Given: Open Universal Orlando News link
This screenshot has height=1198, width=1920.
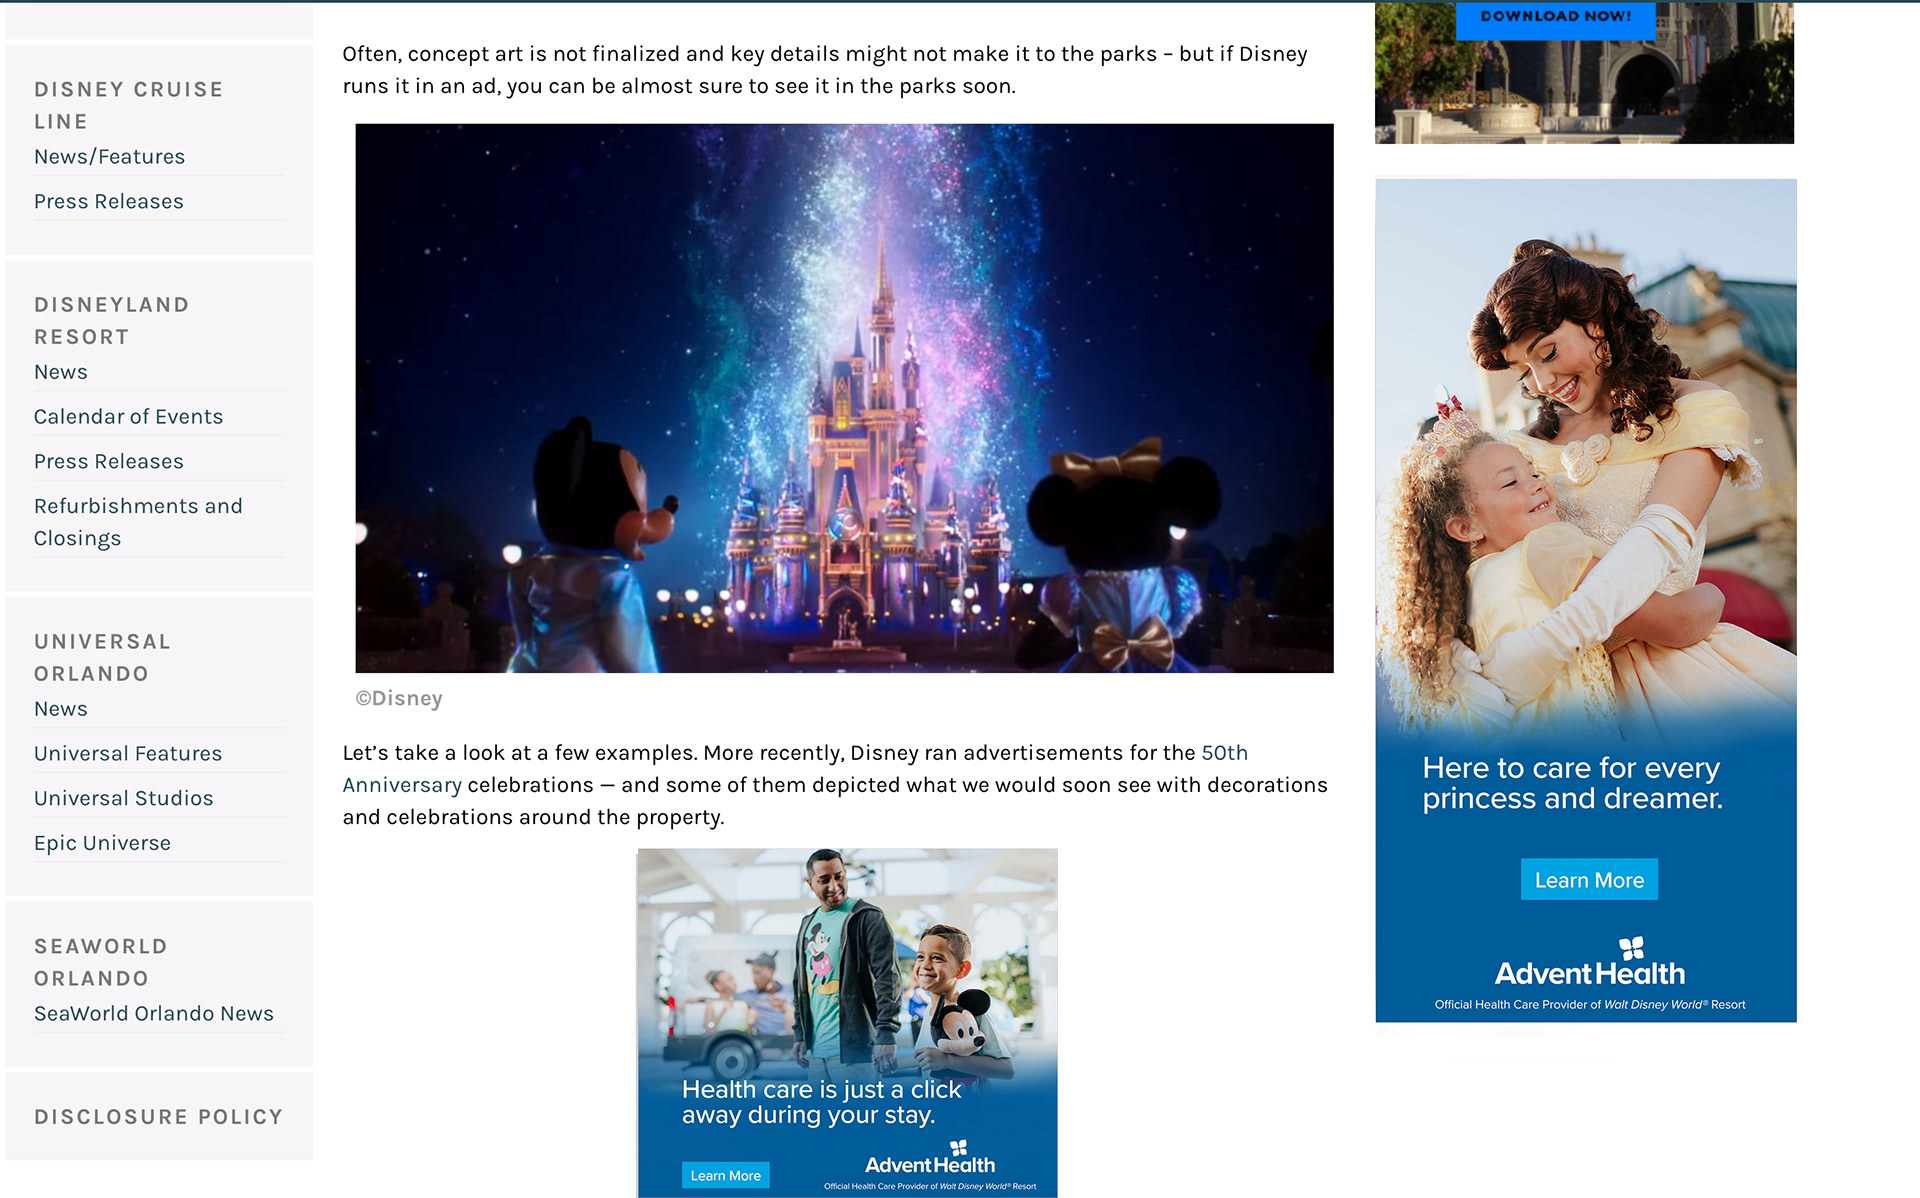Looking at the screenshot, I should 61,709.
